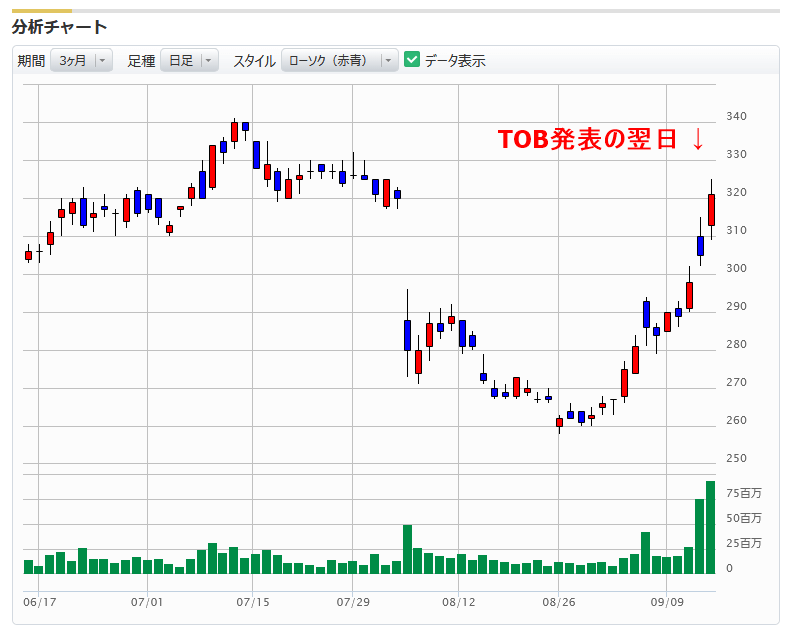Click the スタイル label
This screenshot has height=634, width=789.
pos(254,61)
